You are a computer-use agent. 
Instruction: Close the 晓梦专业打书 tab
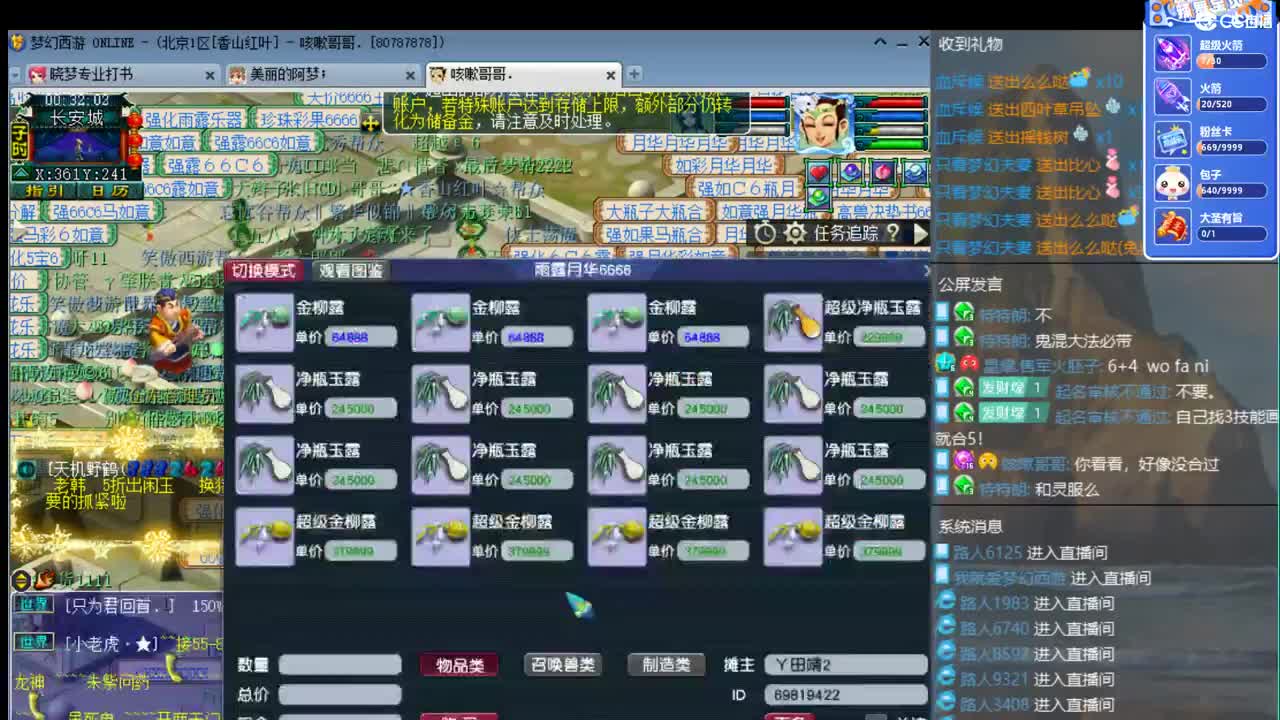click(x=210, y=75)
